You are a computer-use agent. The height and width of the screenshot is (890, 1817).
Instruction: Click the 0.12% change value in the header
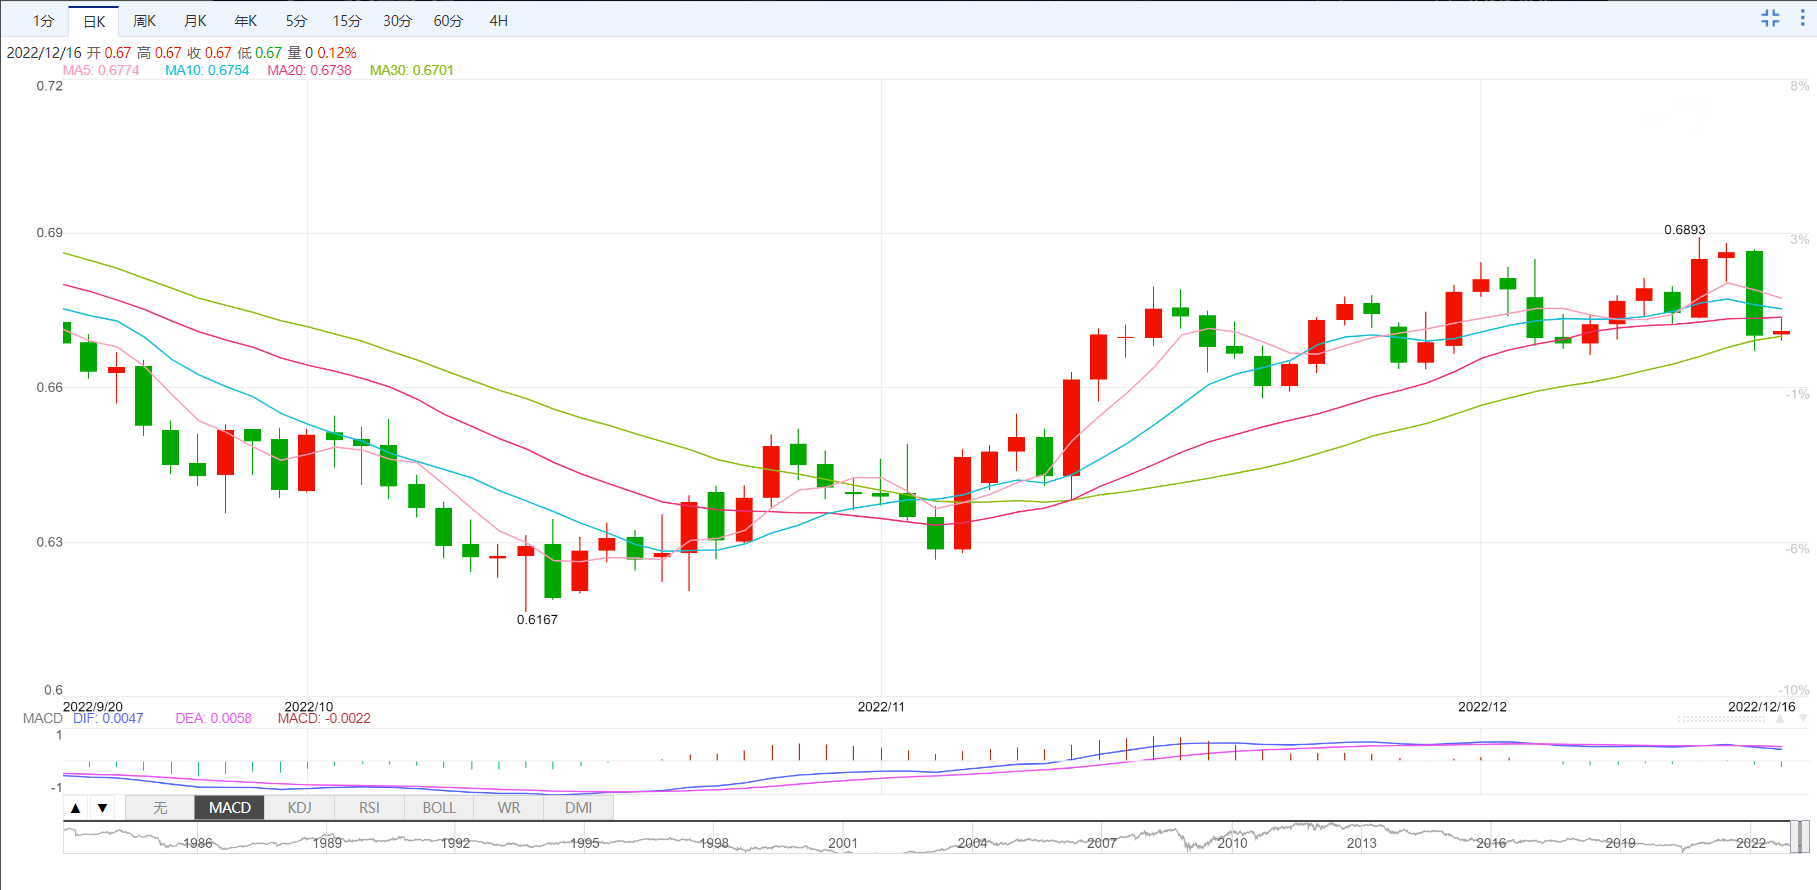pyautogui.click(x=337, y=53)
